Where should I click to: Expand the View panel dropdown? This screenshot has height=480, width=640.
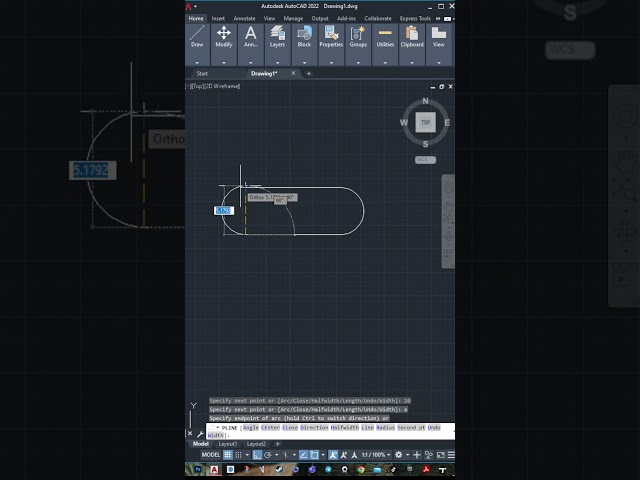coord(439,63)
